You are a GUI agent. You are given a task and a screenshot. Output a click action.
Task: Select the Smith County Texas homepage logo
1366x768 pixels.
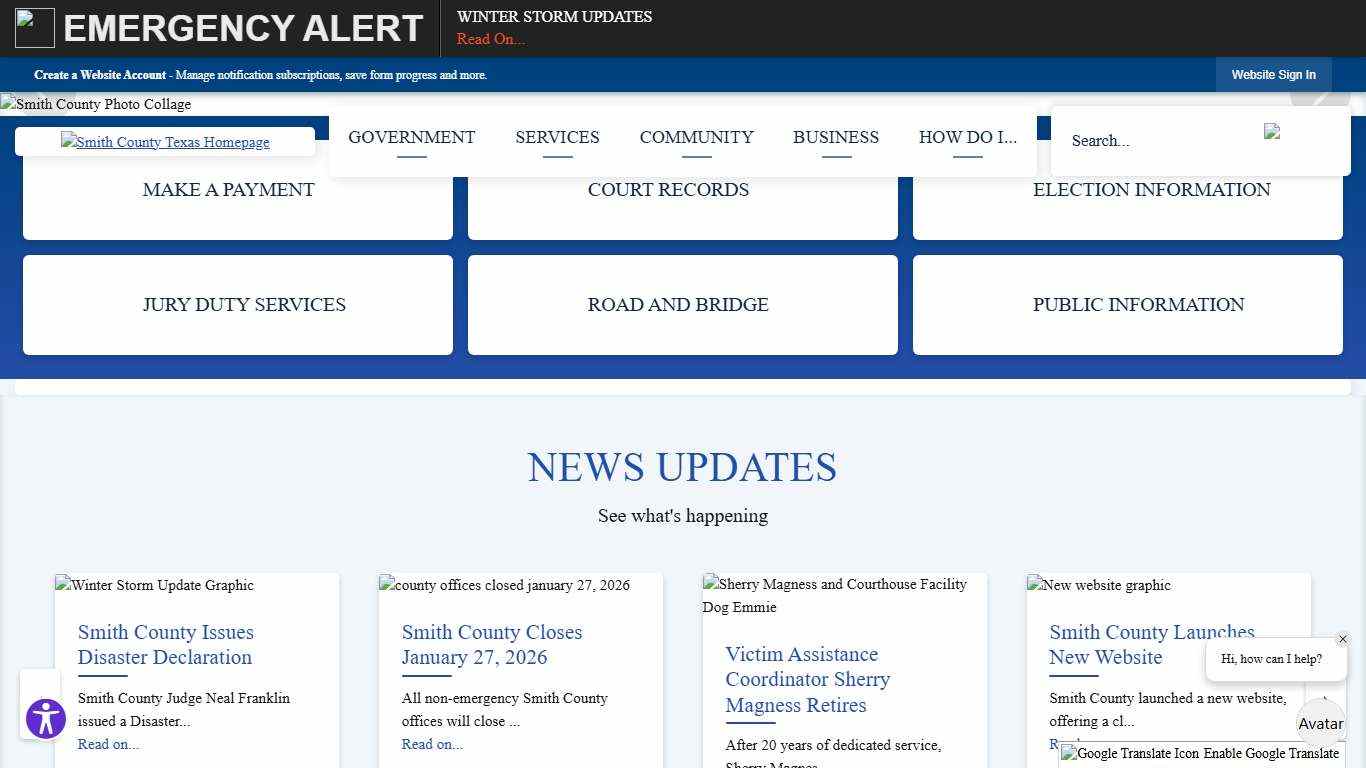point(165,141)
